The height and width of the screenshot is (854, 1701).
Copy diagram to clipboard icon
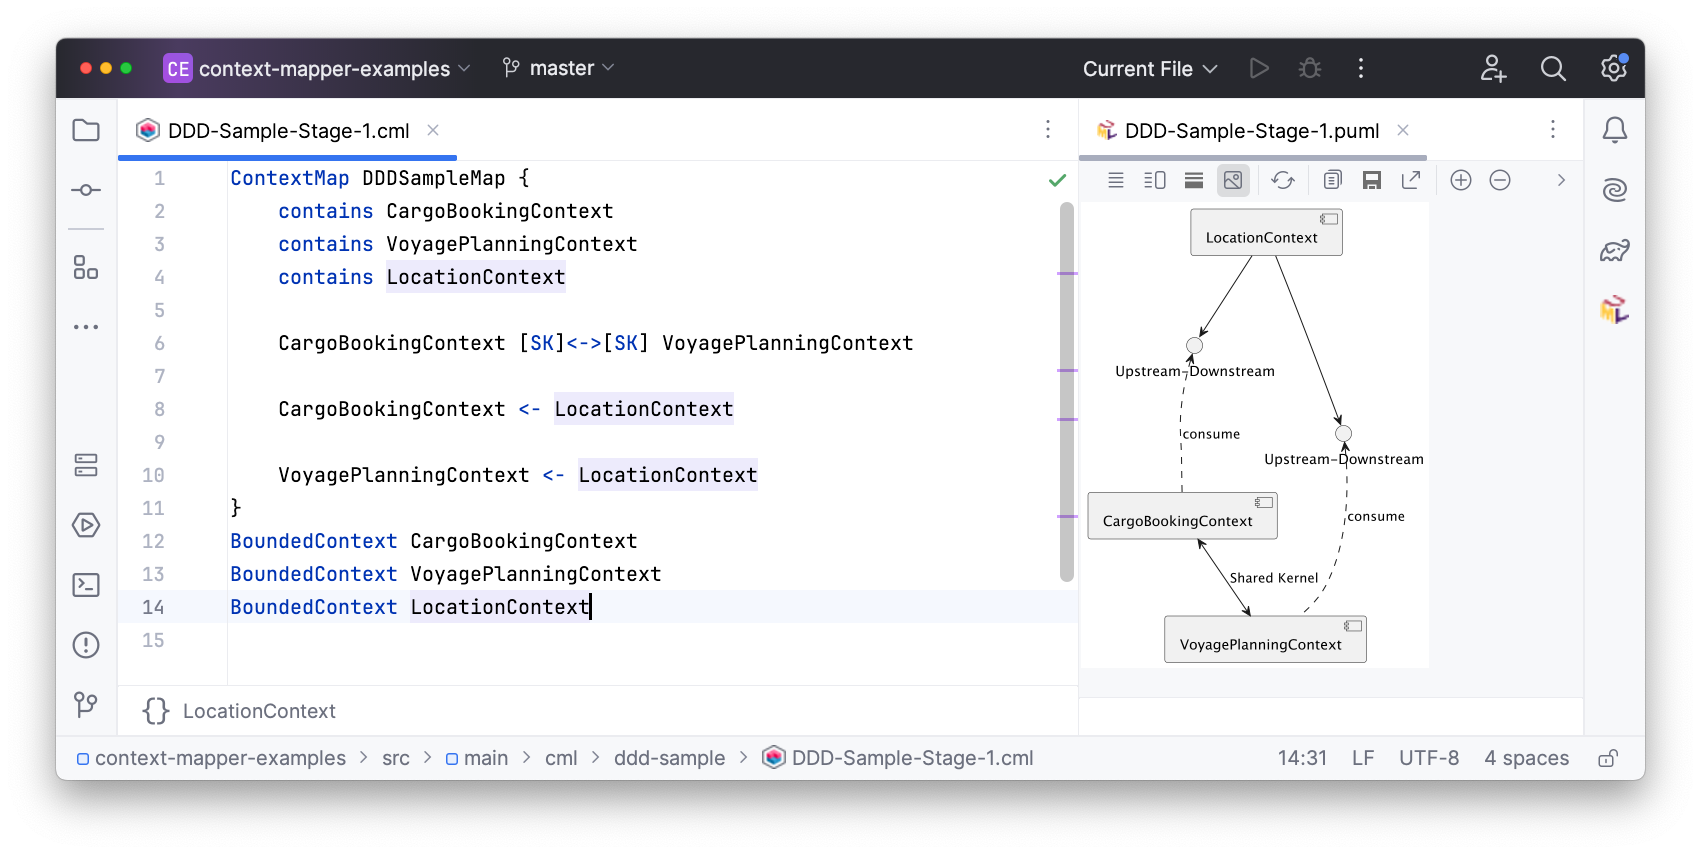pyautogui.click(x=1332, y=180)
